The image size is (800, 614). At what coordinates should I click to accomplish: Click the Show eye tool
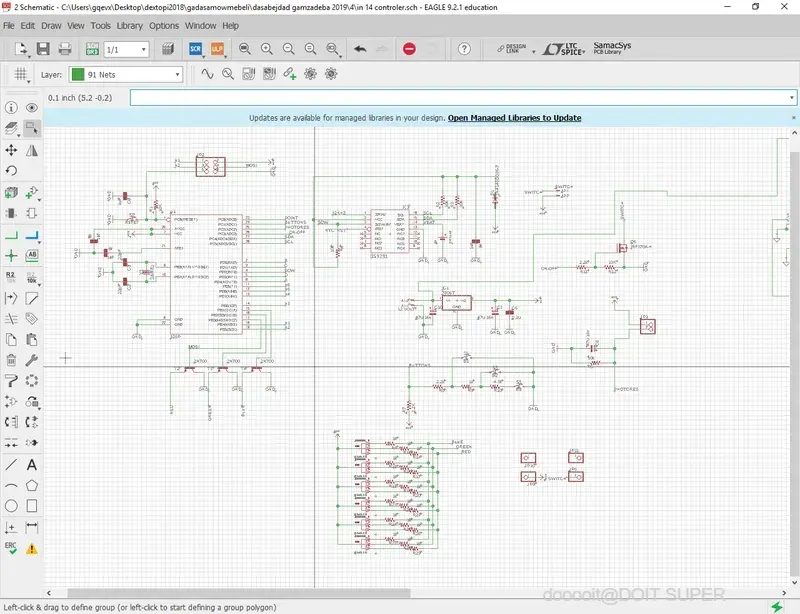pos(32,107)
